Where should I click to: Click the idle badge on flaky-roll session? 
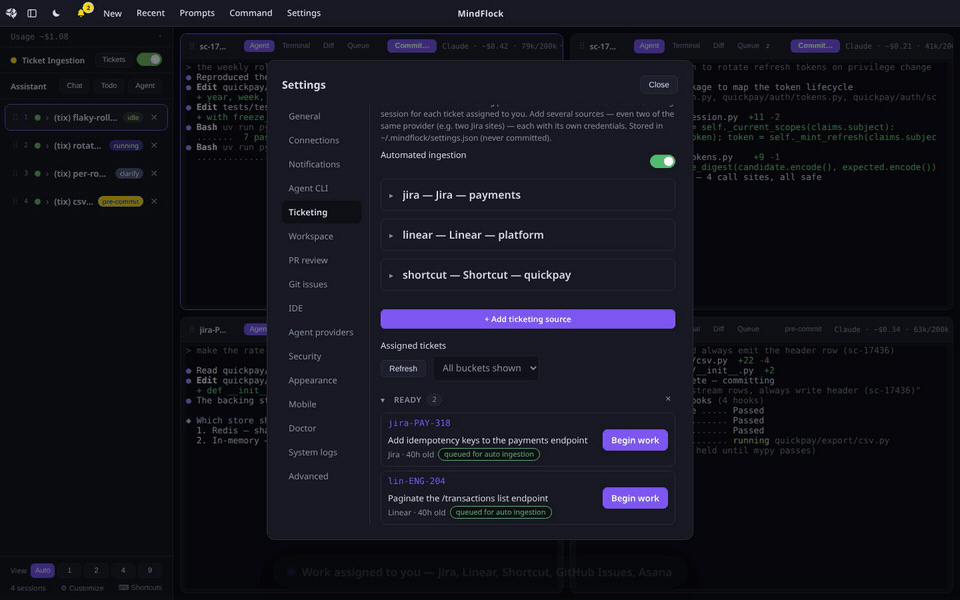[133, 118]
